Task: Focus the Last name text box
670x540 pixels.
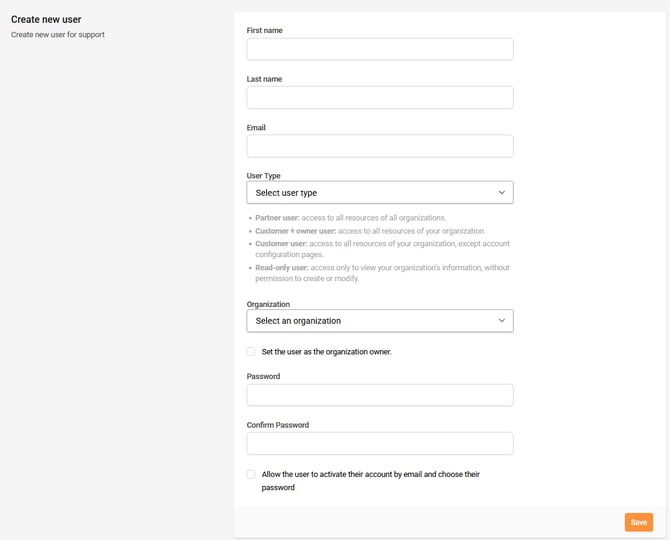Action: click(x=379, y=97)
